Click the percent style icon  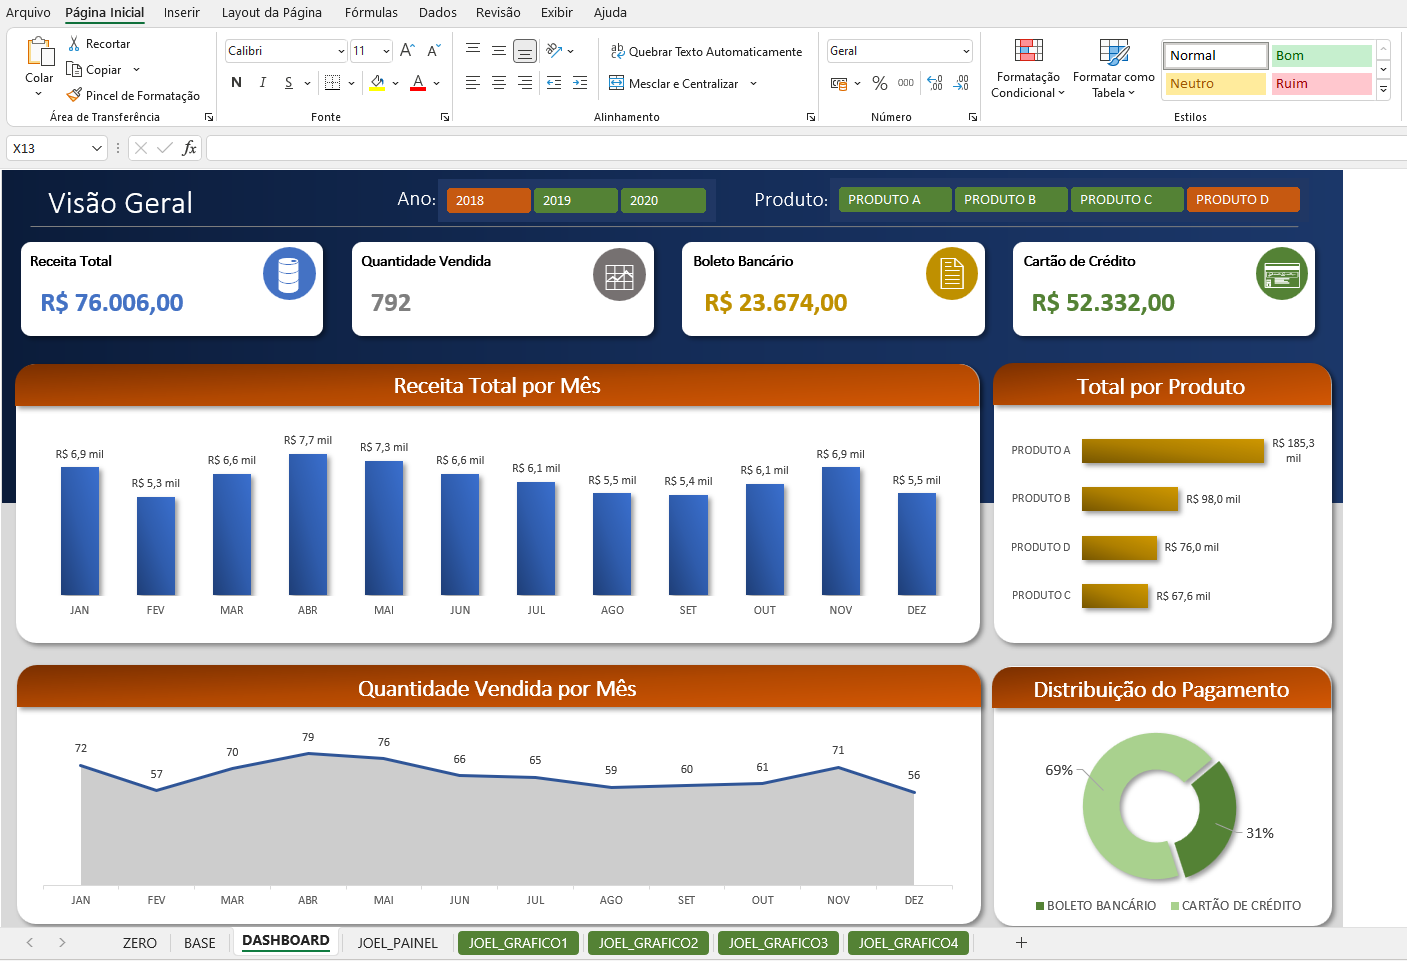[x=880, y=83]
